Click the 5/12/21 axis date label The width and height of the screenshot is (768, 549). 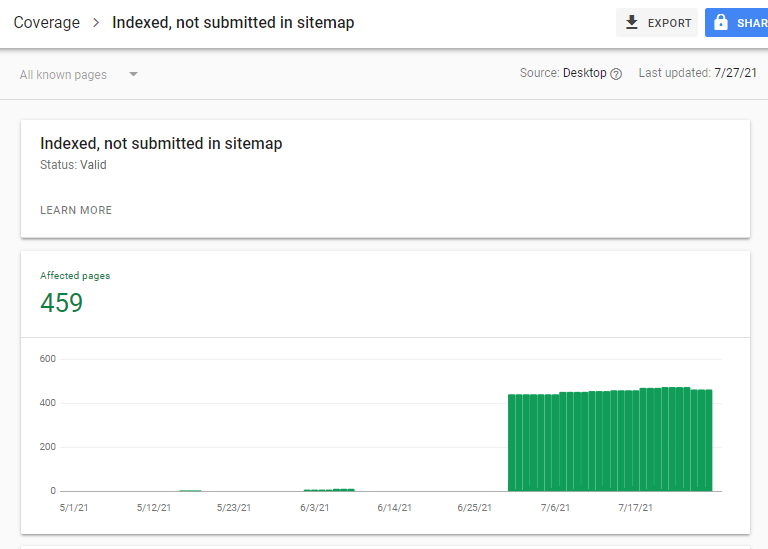click(x=154, y=508)
